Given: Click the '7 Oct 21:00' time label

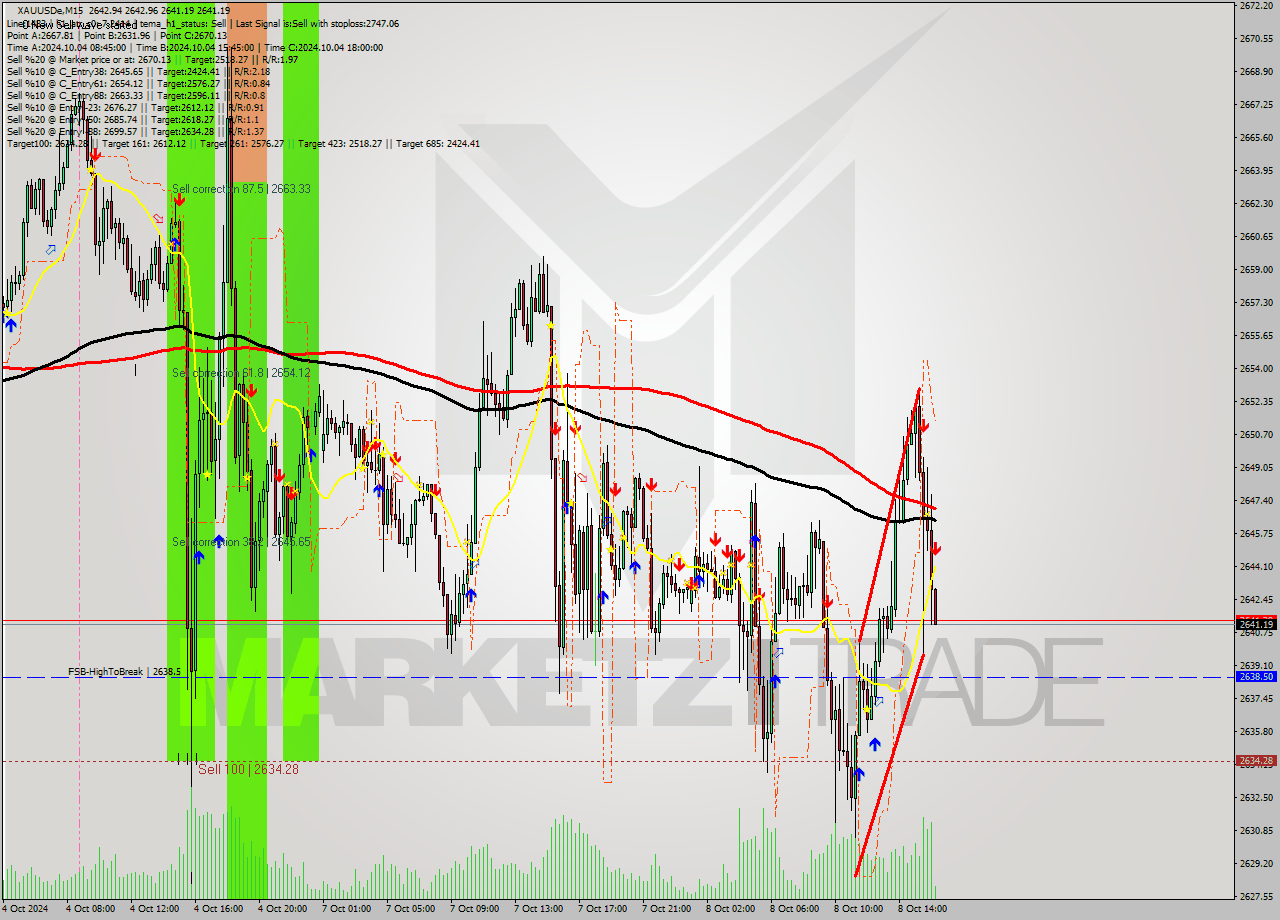Looking at the screenshot, I should [x=667, y=909].
